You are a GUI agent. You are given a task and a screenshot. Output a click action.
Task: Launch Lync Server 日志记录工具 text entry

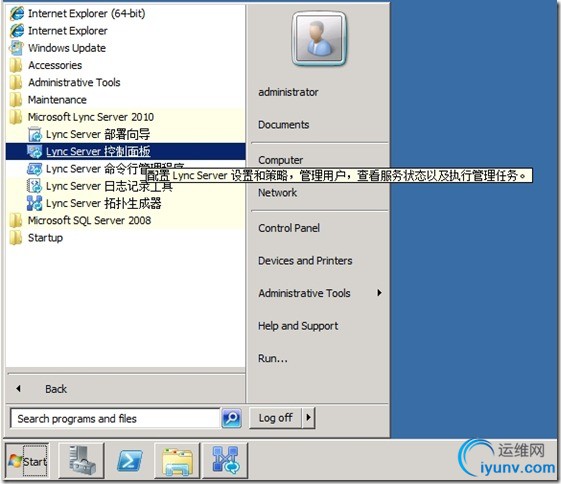(x=109, y=186)
